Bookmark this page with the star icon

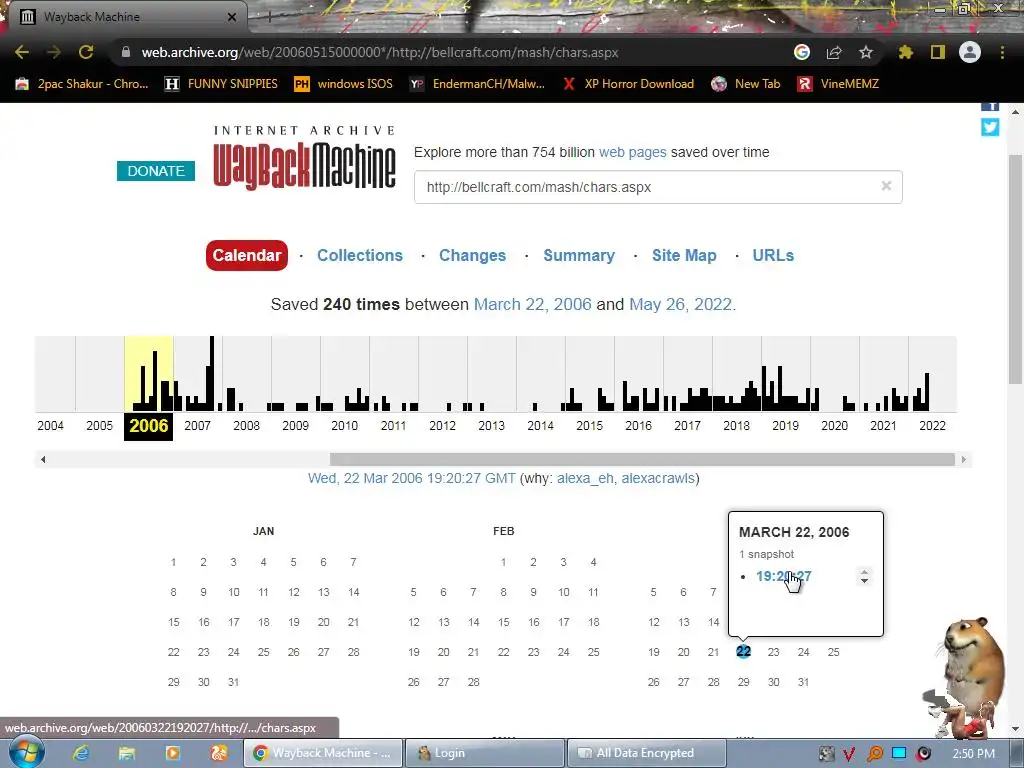click(x=866, y=52)
